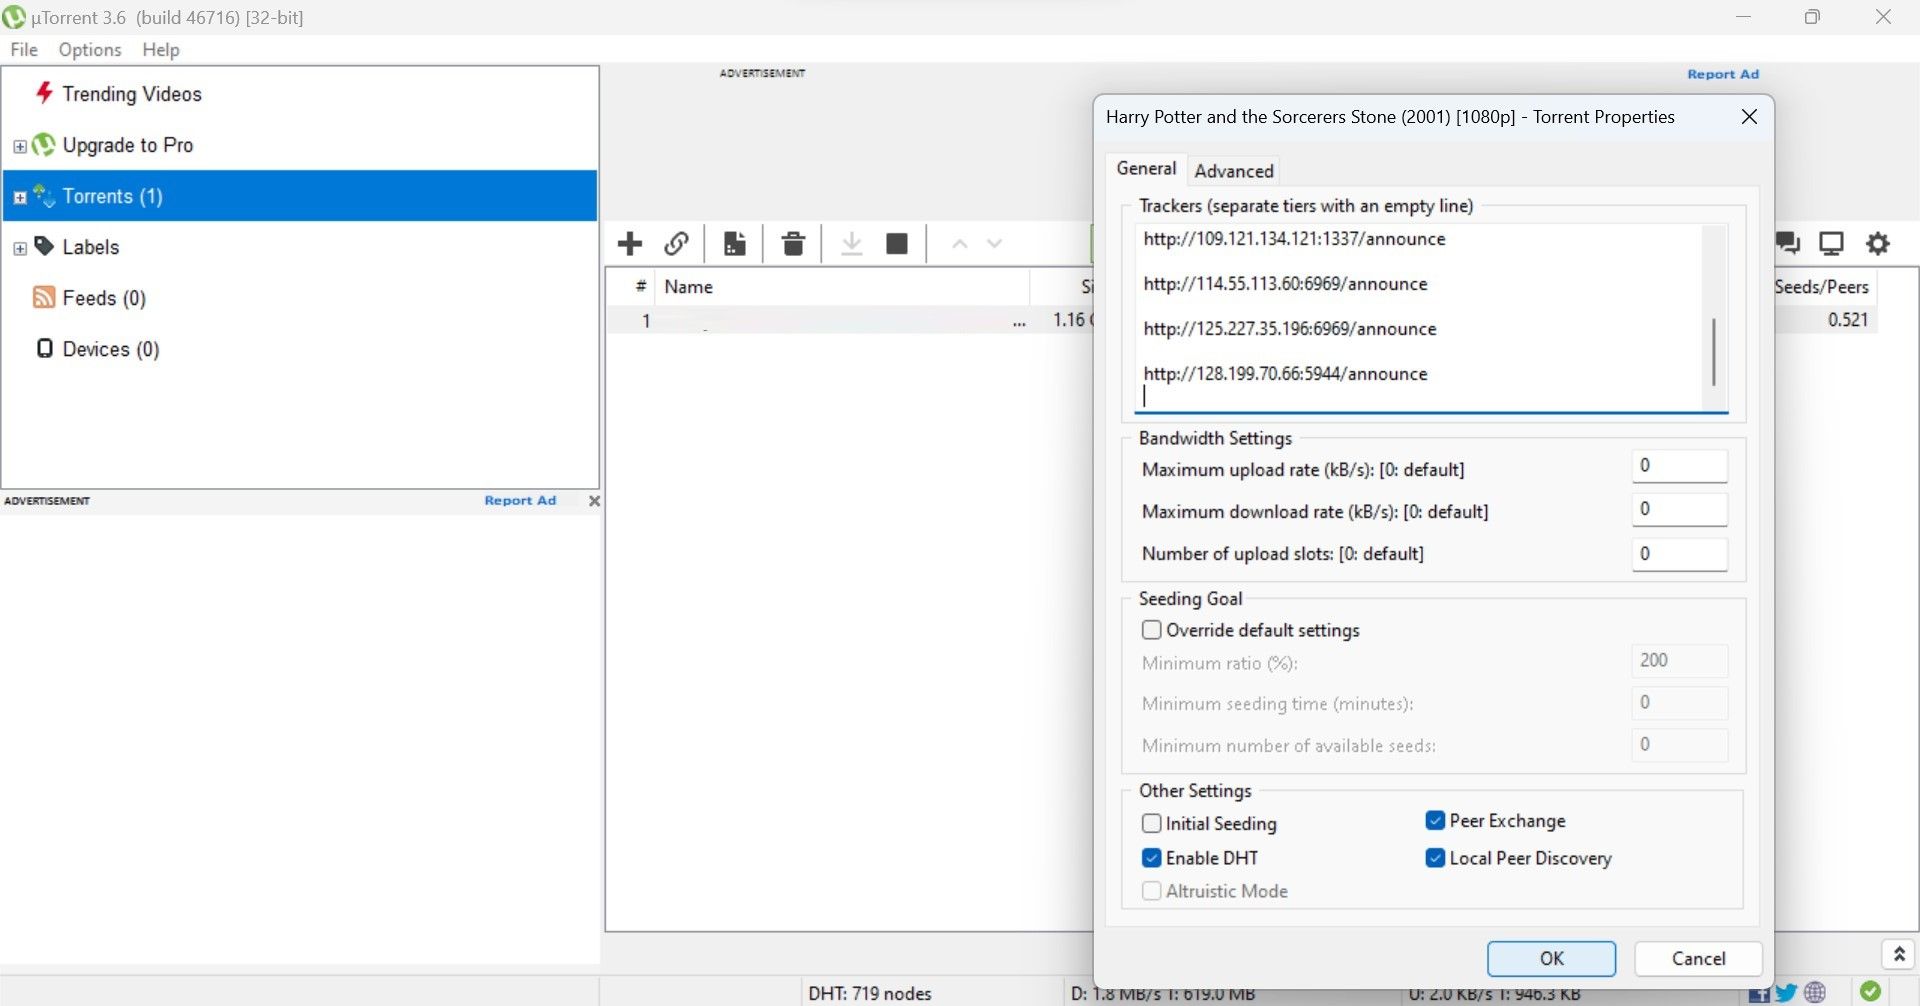1920x1006 pixels.
Task: Select the General tab
Action: click(1146, 168)
